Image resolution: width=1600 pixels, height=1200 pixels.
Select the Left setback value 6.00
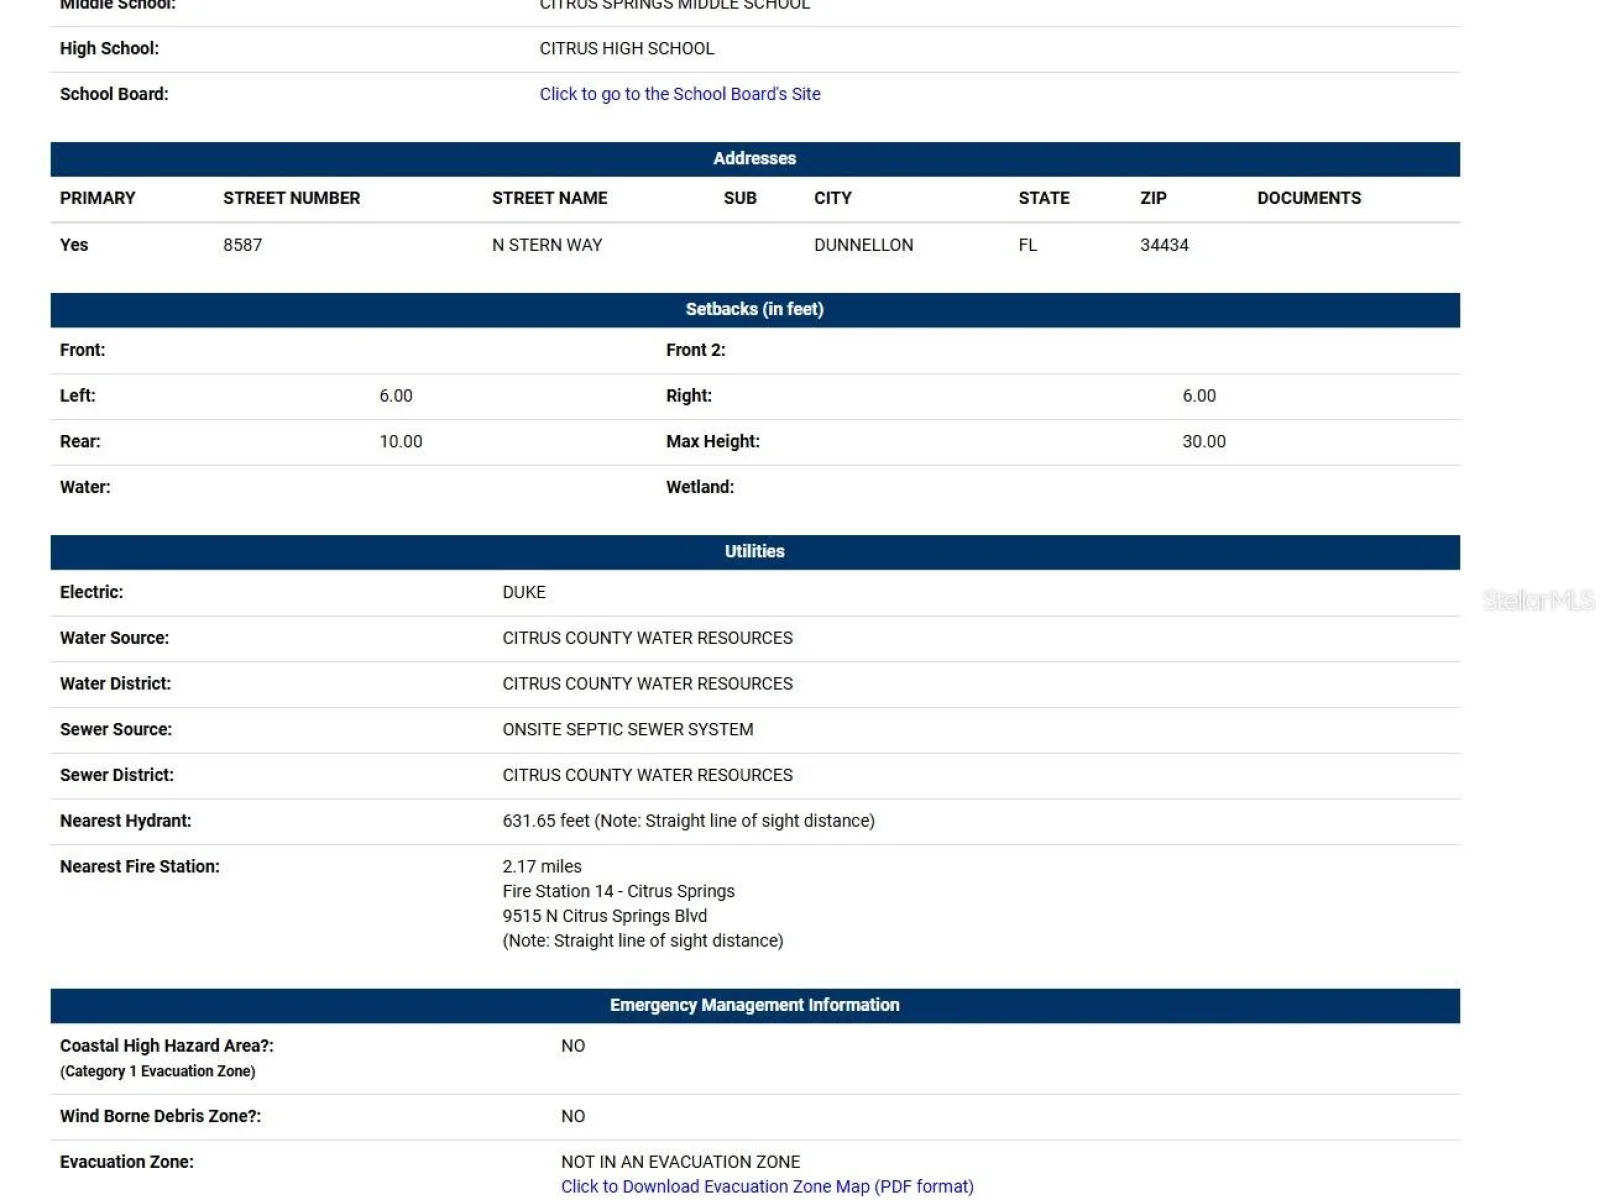[x=396, y=396]
